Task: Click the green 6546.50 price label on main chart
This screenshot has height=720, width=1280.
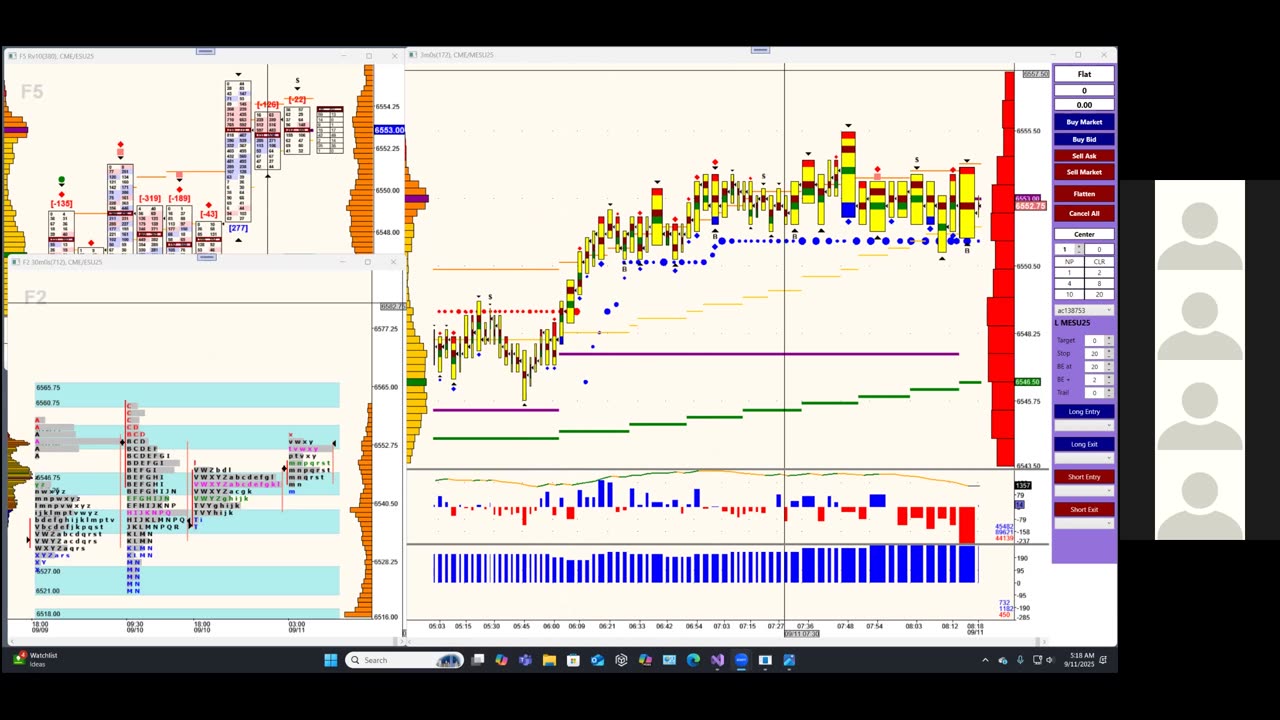Action: (x=1028, y=382)
